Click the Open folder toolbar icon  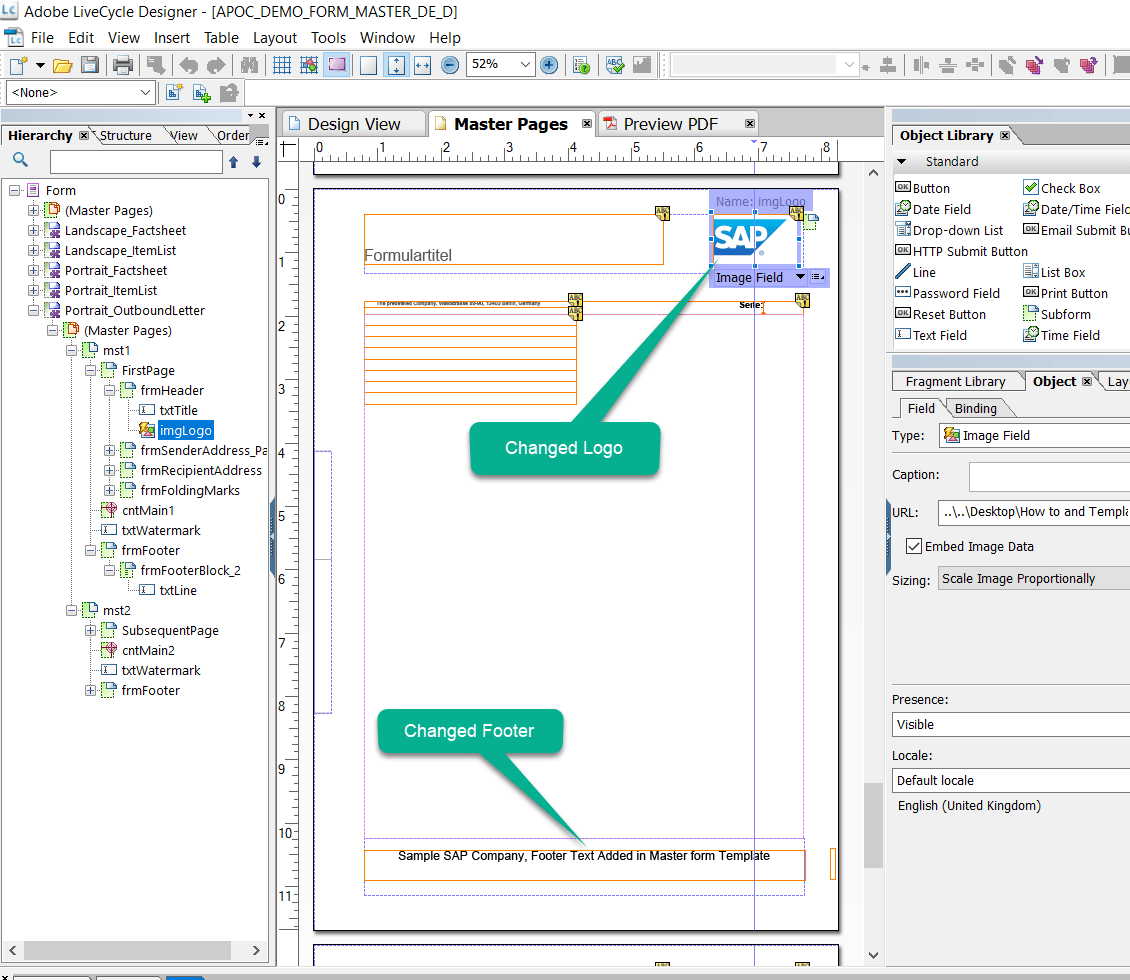coord(63,65)
